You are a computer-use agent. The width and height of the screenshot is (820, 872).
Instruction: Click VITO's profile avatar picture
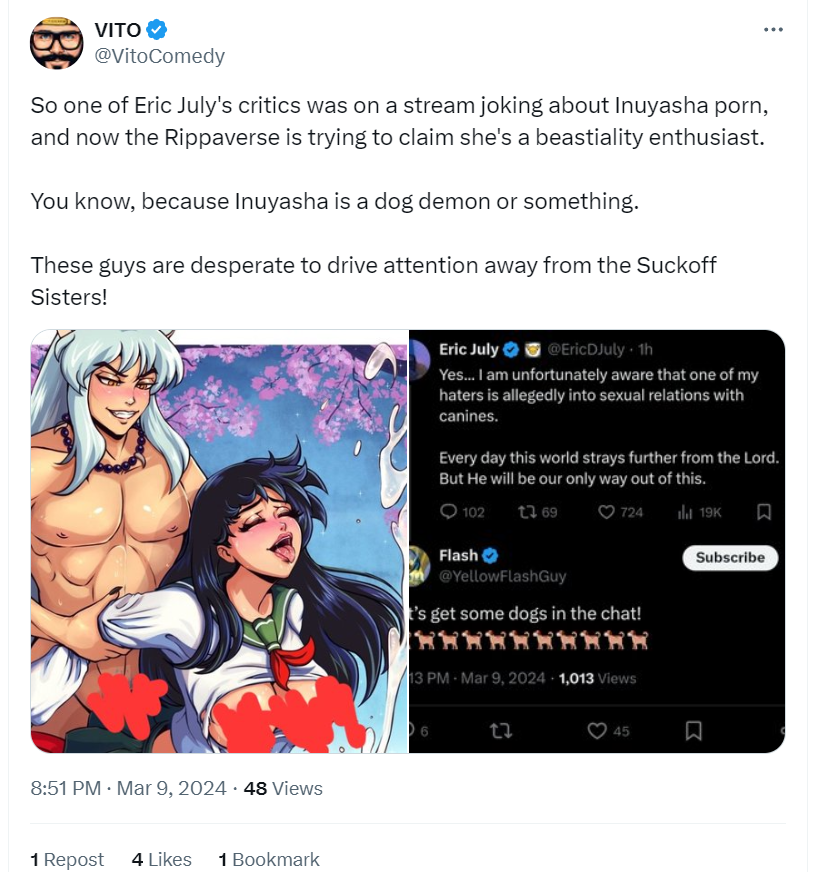pos(57,43)
